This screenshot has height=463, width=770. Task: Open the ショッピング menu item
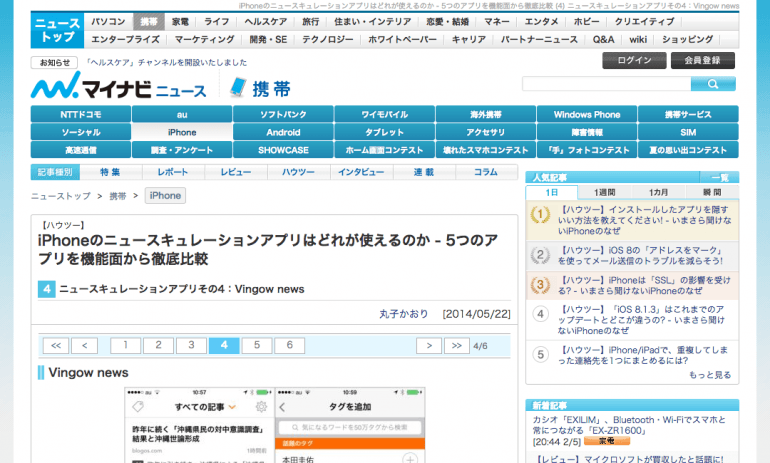[687, 39]
